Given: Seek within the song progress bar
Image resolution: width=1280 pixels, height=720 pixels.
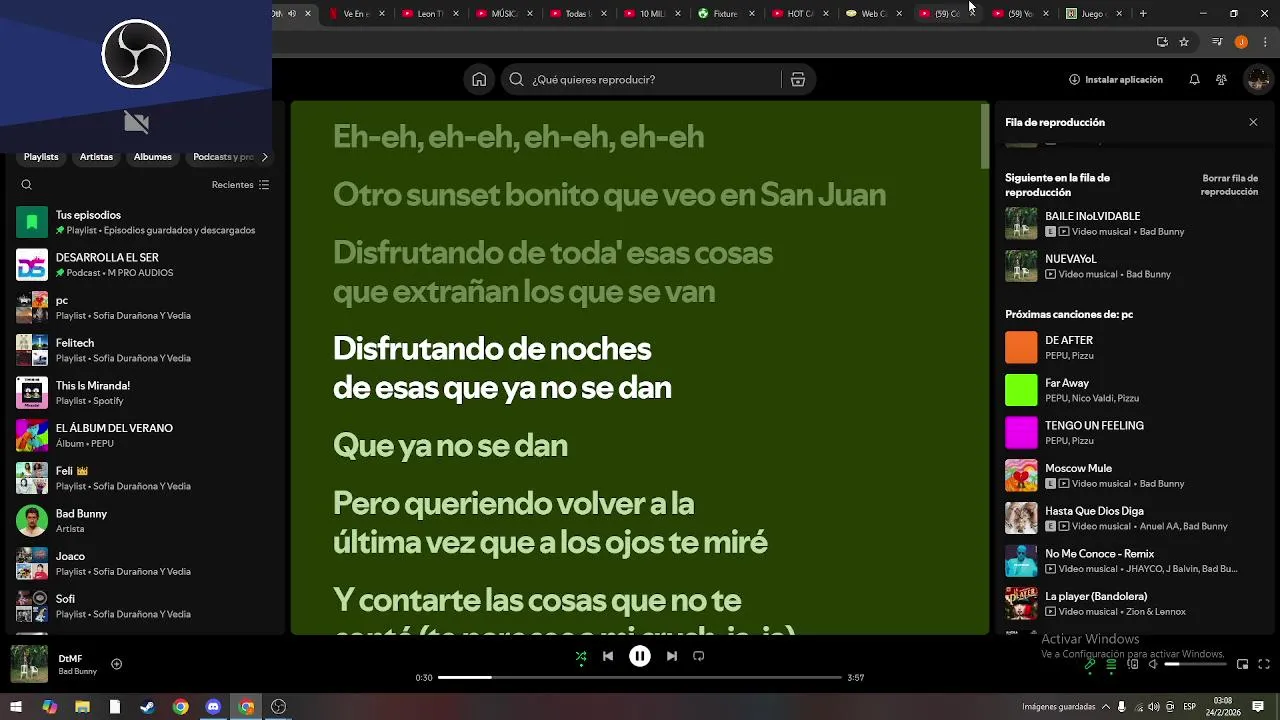Looking at the screenshot, I should pos(640,678).
